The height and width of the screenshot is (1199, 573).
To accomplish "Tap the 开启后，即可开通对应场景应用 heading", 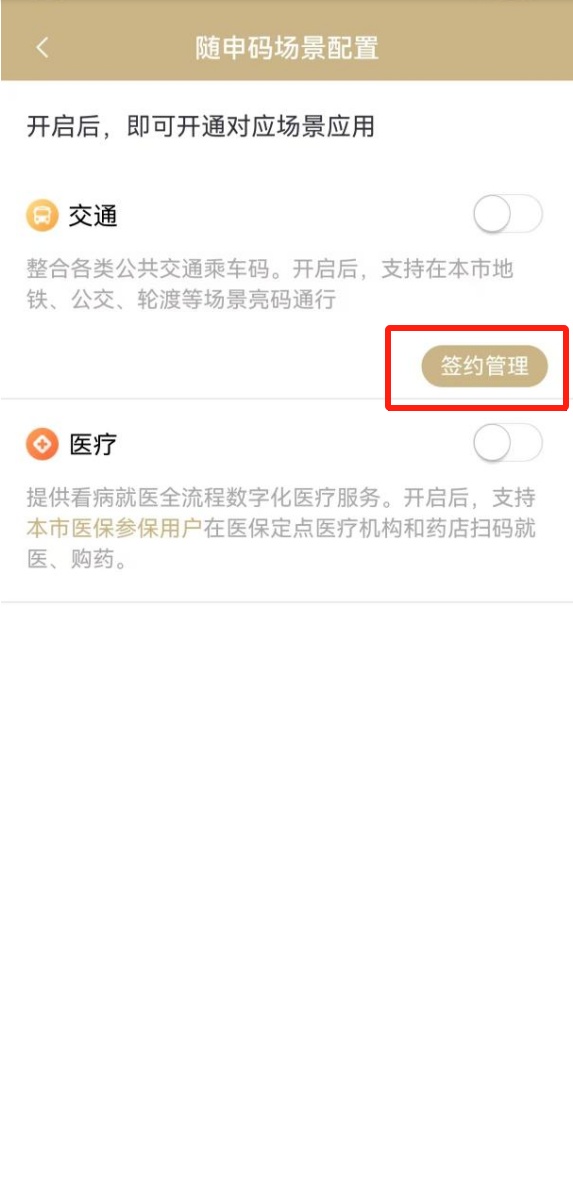I will (x=200, y=126).
